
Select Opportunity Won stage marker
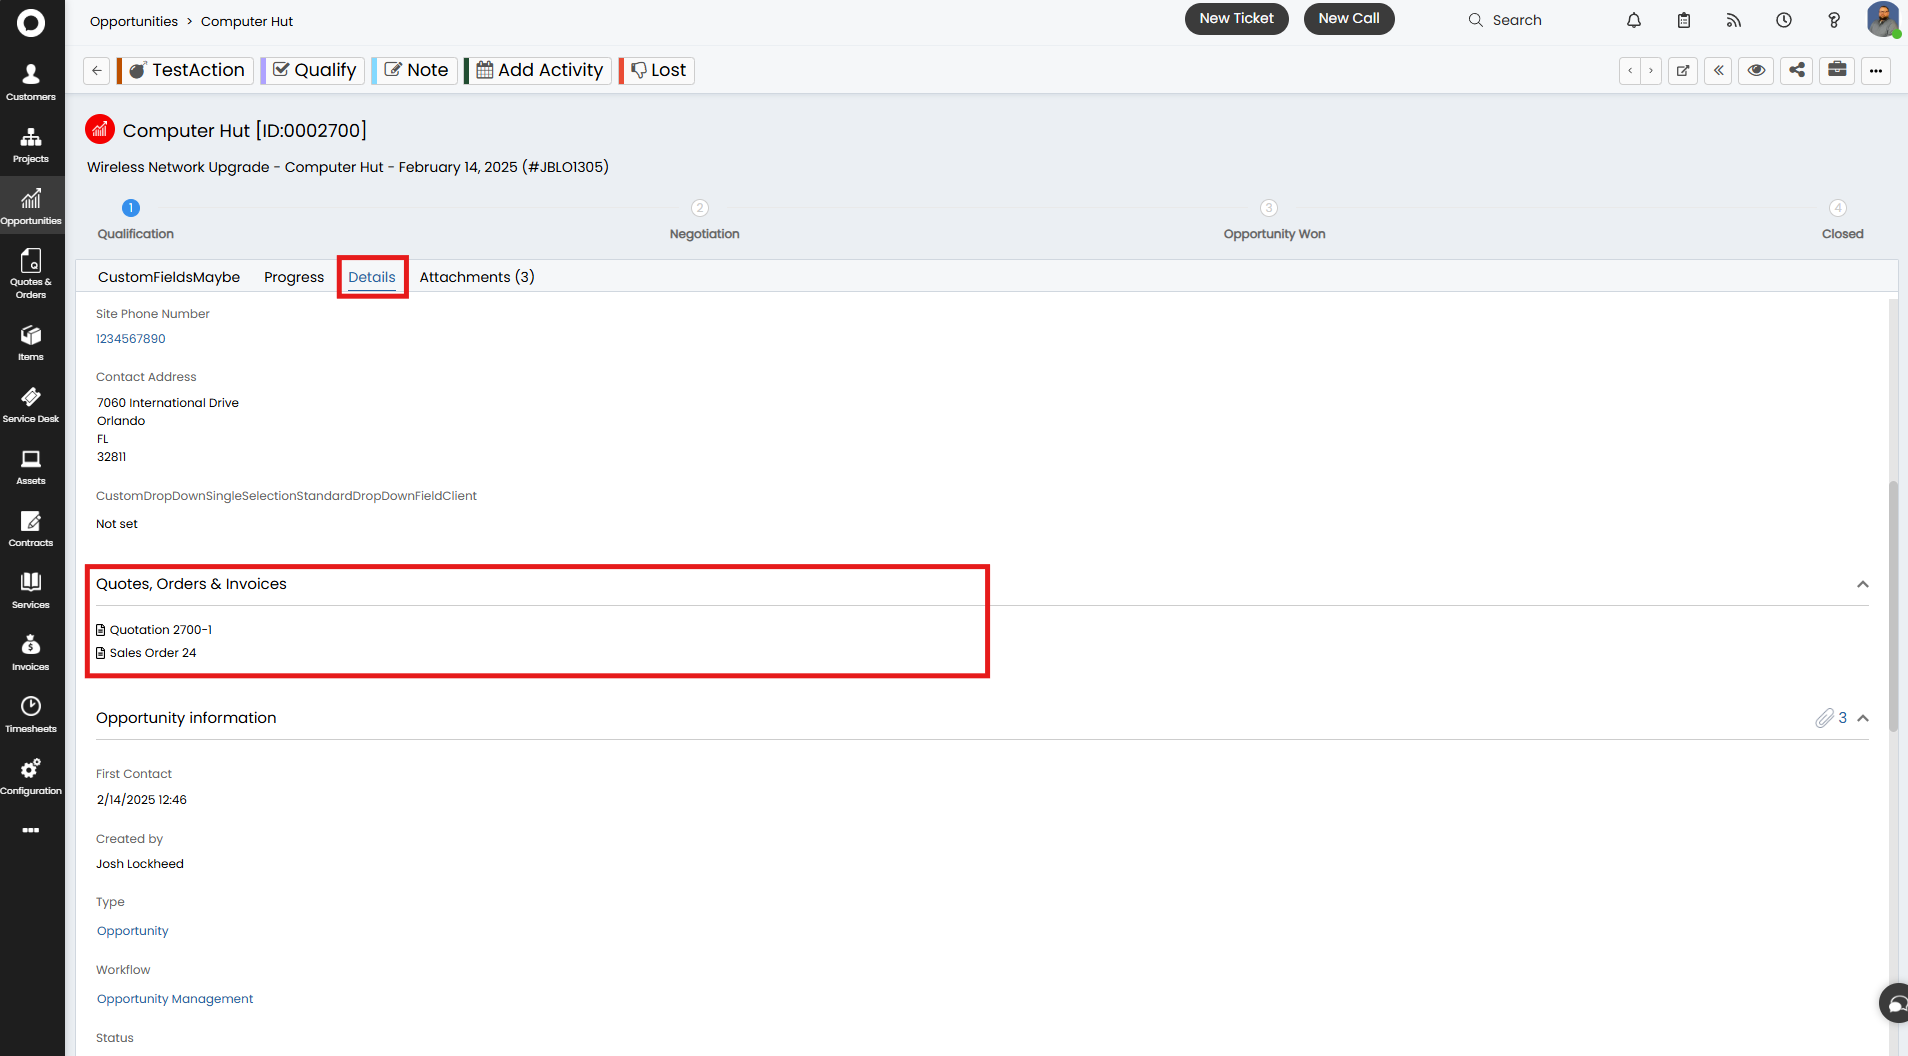coord(1269,208)
